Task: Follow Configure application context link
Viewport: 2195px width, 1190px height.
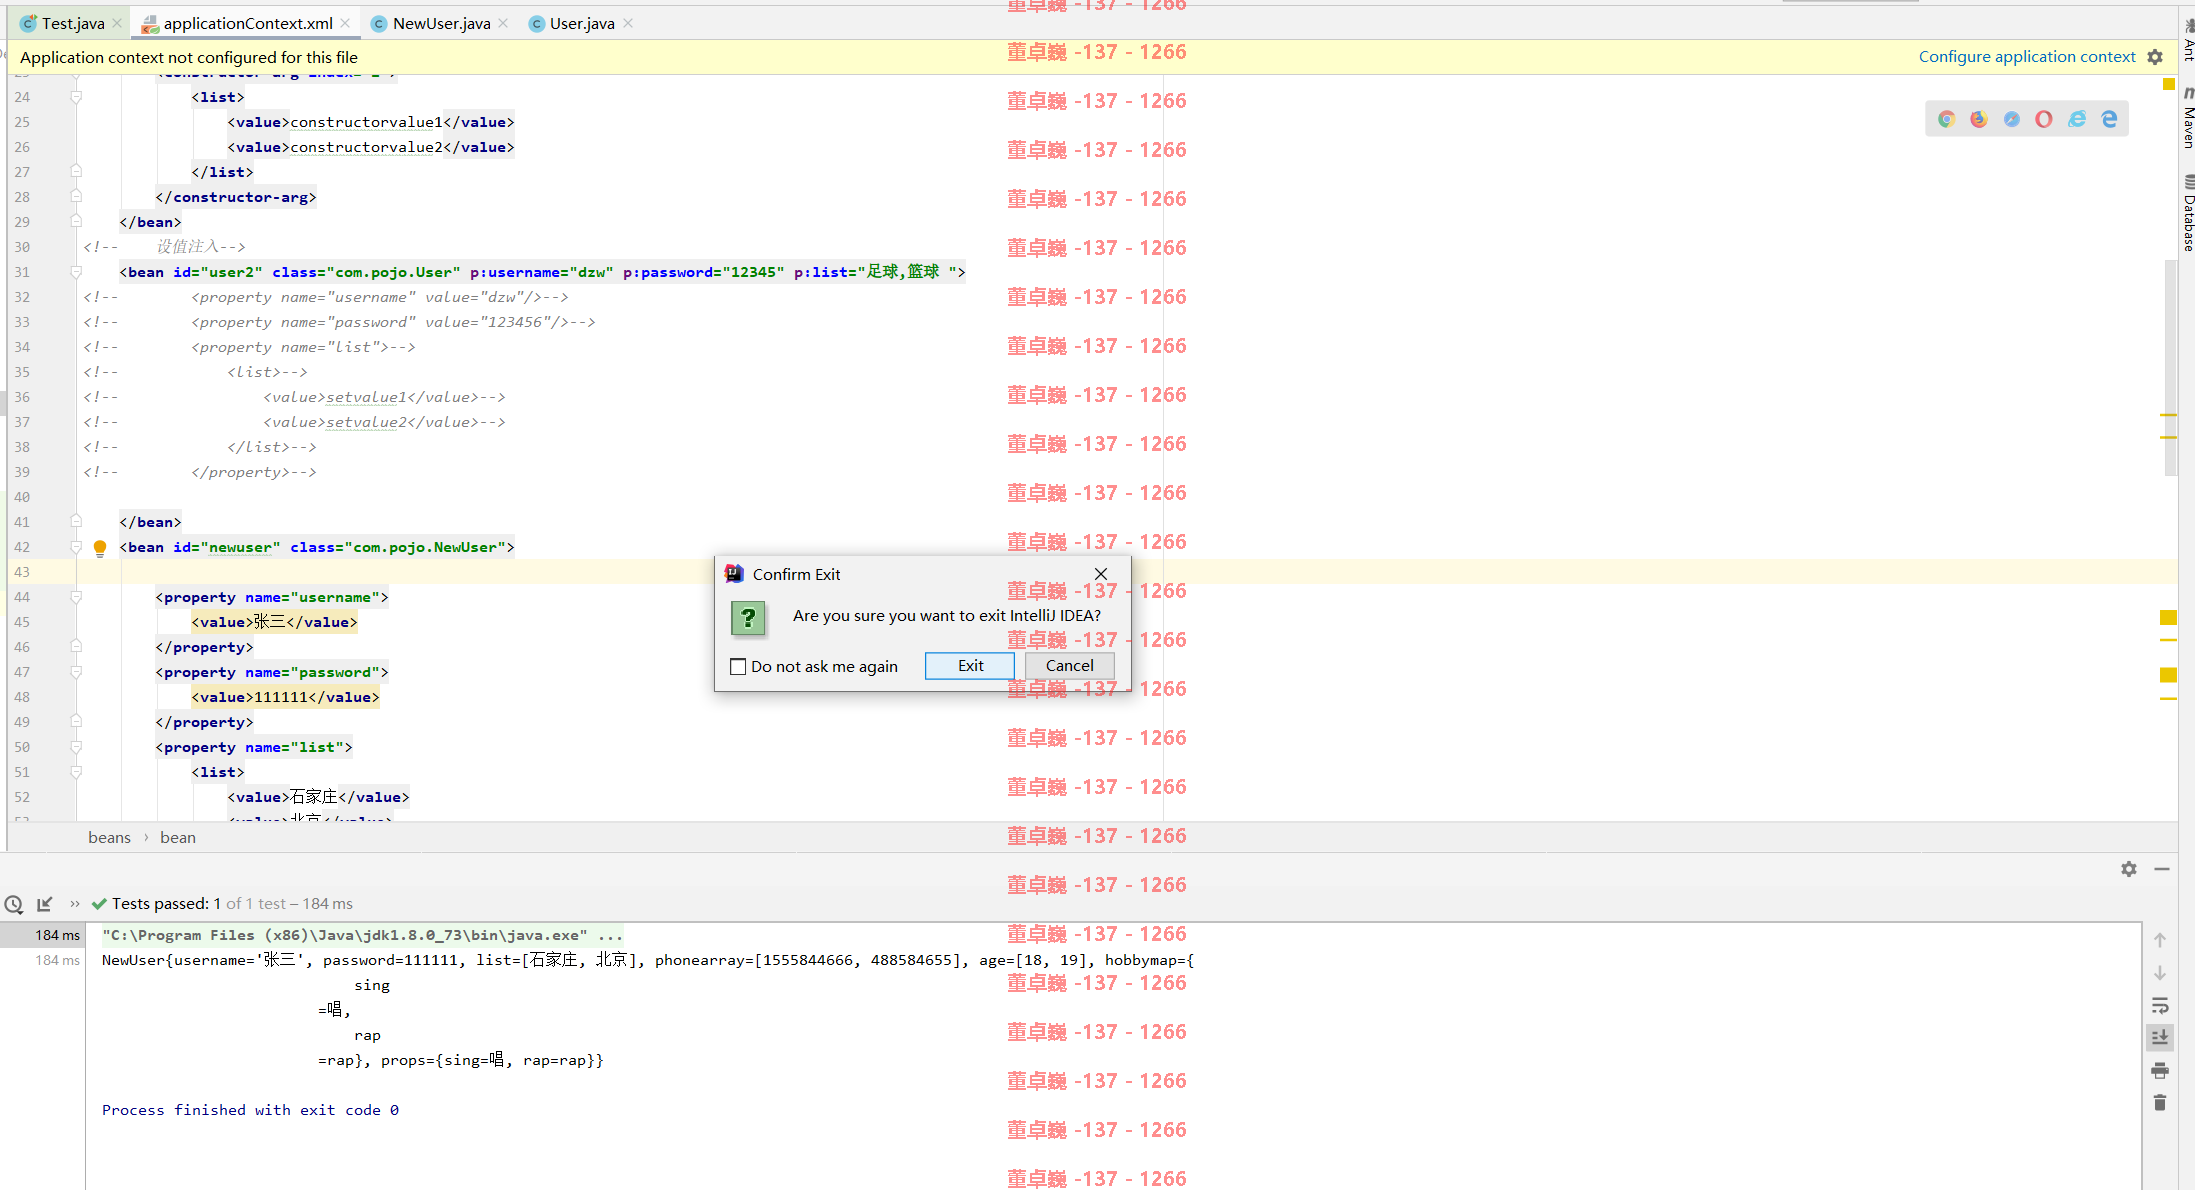Action: (x=2027, y=57)
